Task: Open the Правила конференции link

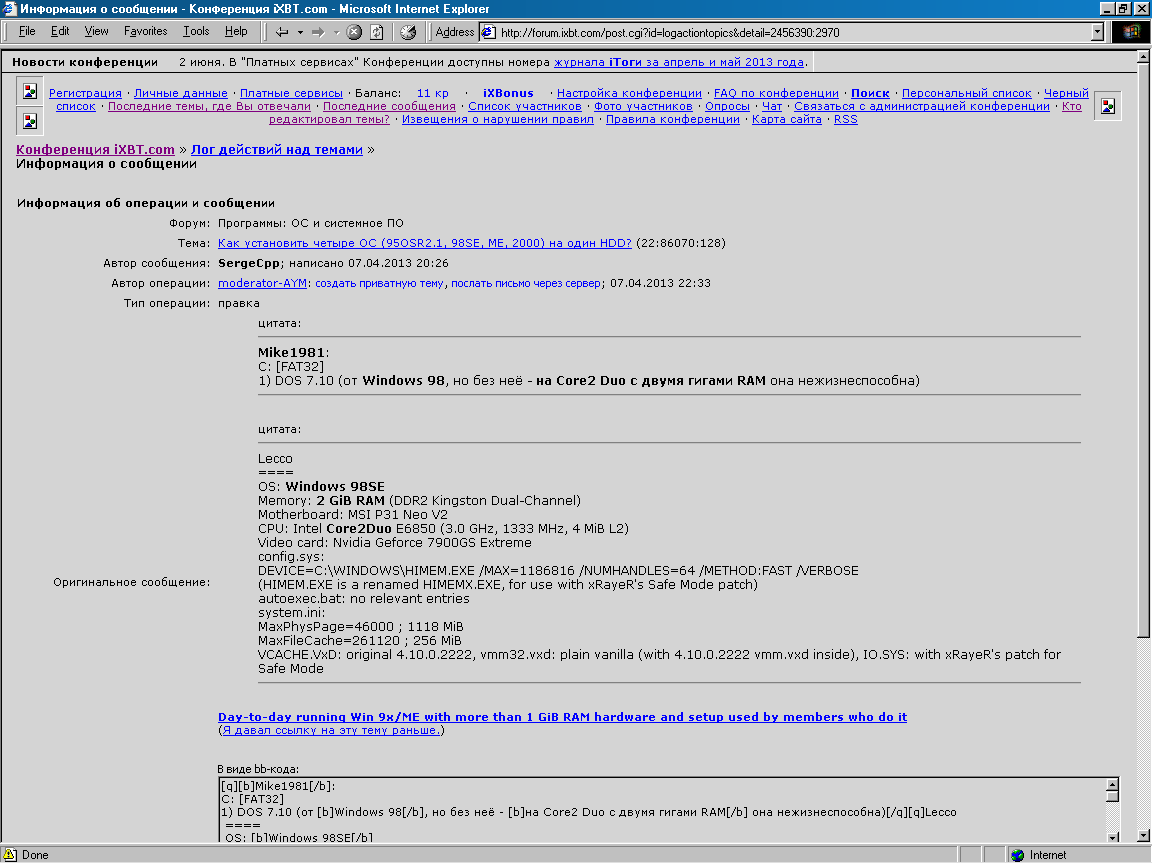Action: tap(673, 120)
